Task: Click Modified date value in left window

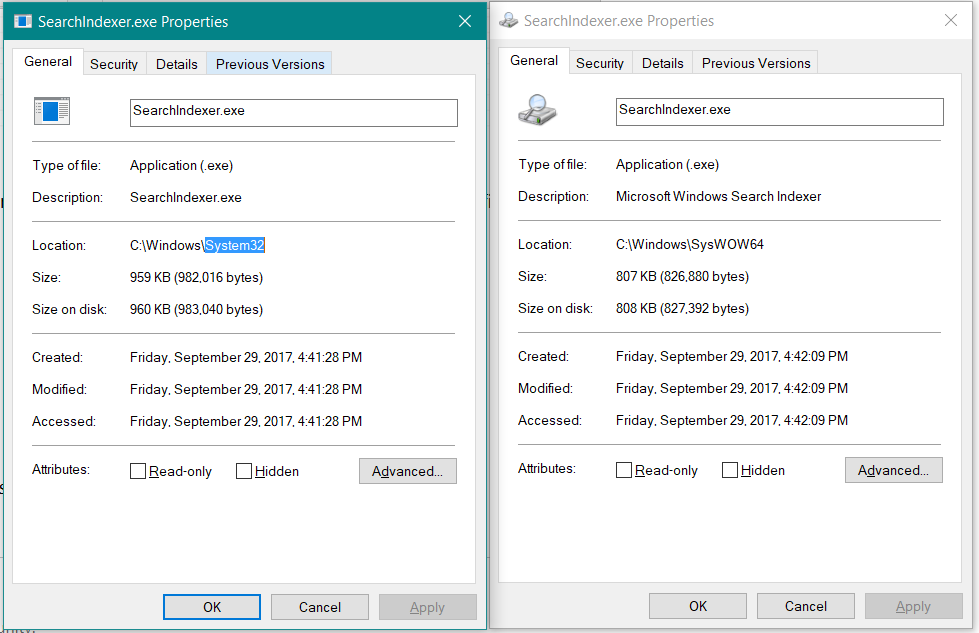Action: pyautogui.click(x=246, y=389)
